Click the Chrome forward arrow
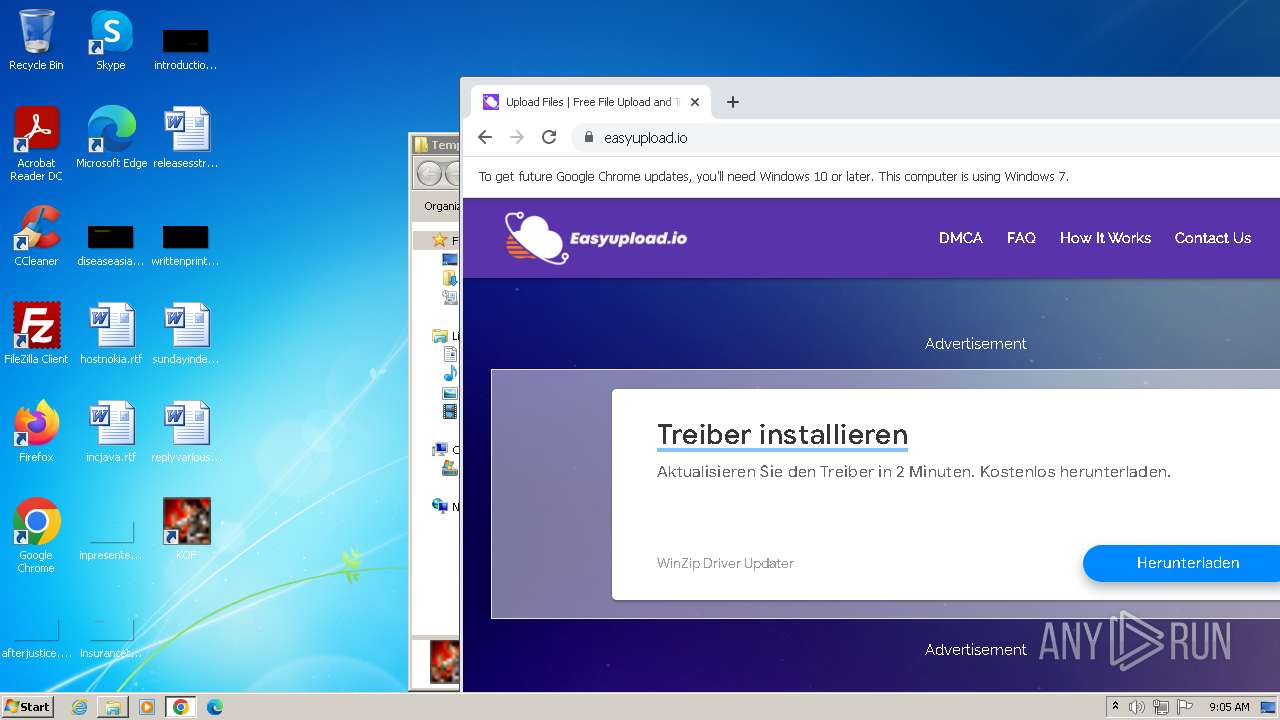The width and height of the screenshot is (1280, 720). tap(517, 137)
